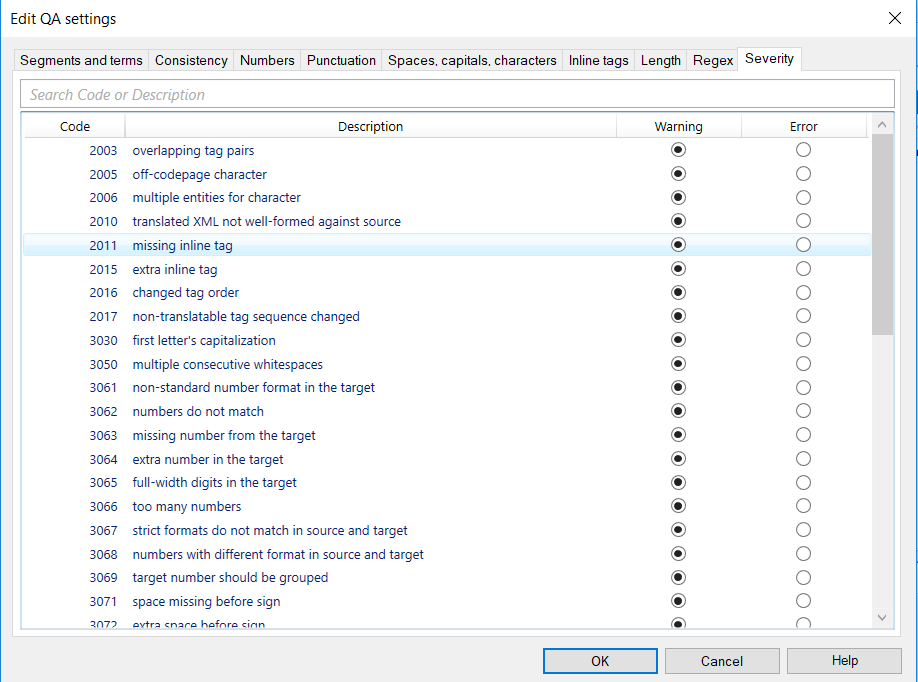The height and width of the screenshot is (682, 918).
Task: Set off-codepage character to Error
Action: (803, 174)
